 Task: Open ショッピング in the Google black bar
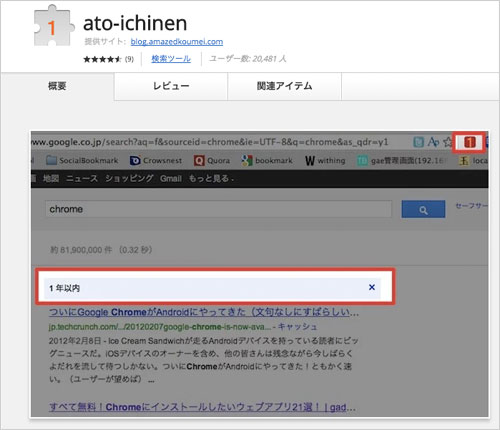tap(129, 179)
